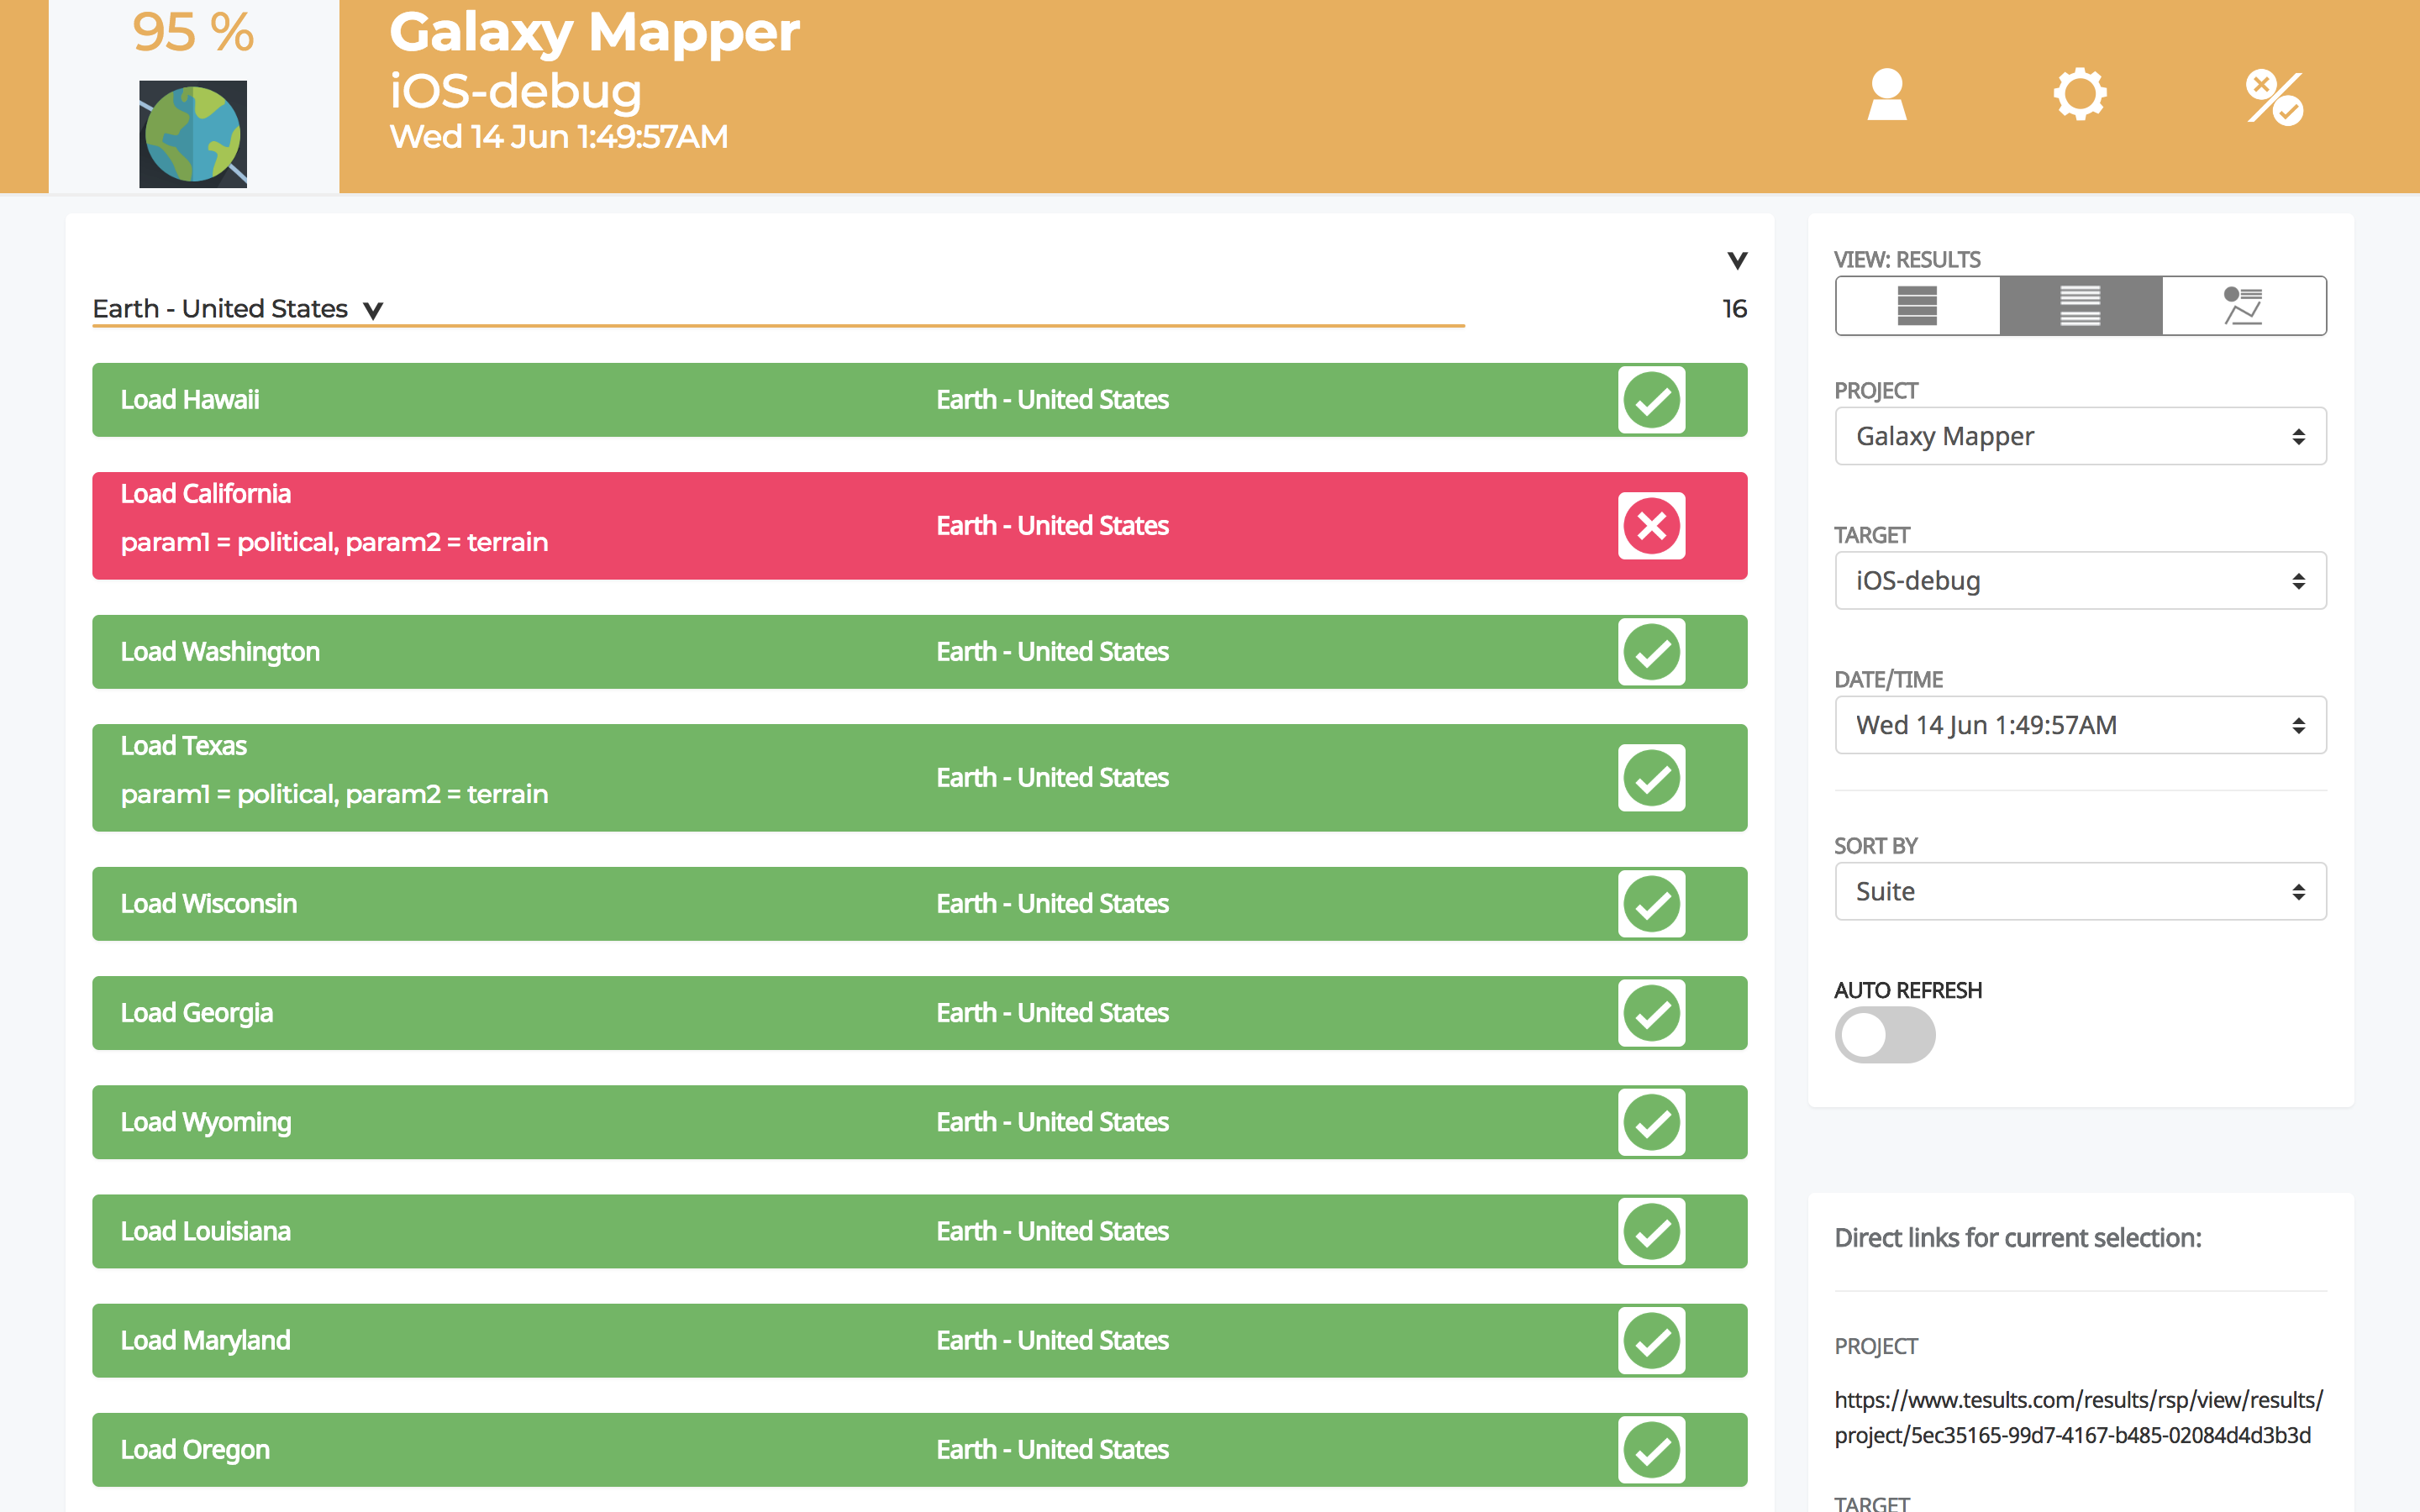Viewport: 2420px width, 1512px height.
Task: Open settings via the gear icon
Action: pos(2080,95)
